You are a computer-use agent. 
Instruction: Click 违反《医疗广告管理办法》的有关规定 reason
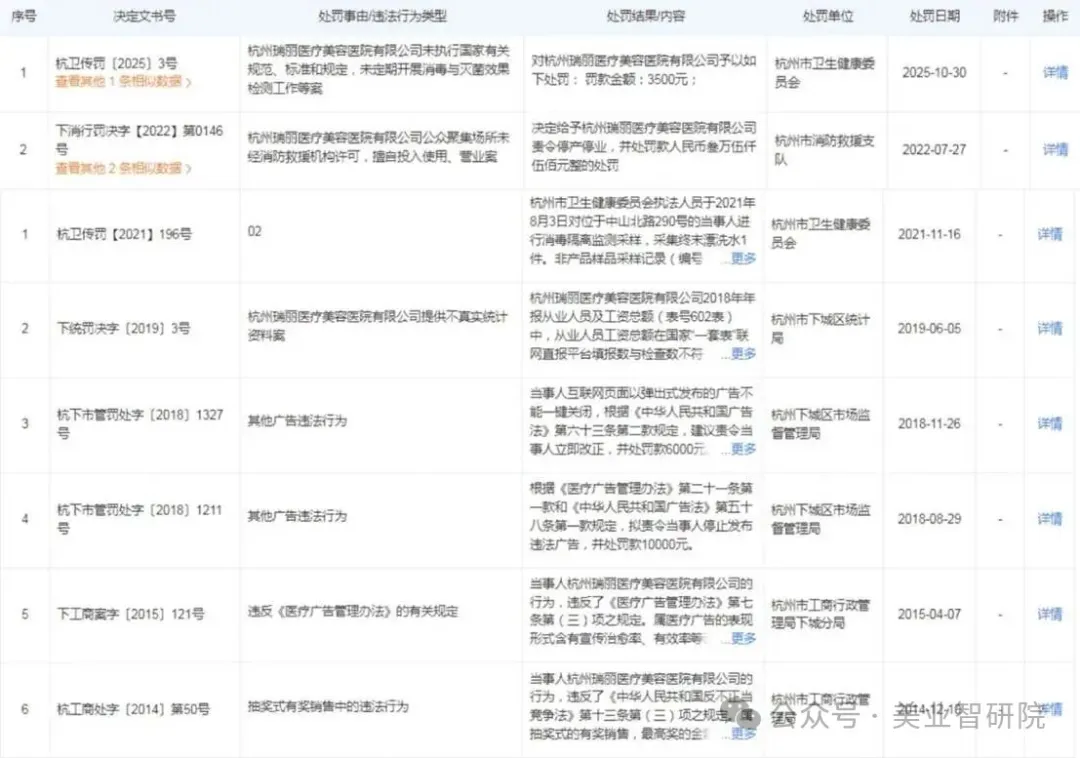(x=353, y=611)
